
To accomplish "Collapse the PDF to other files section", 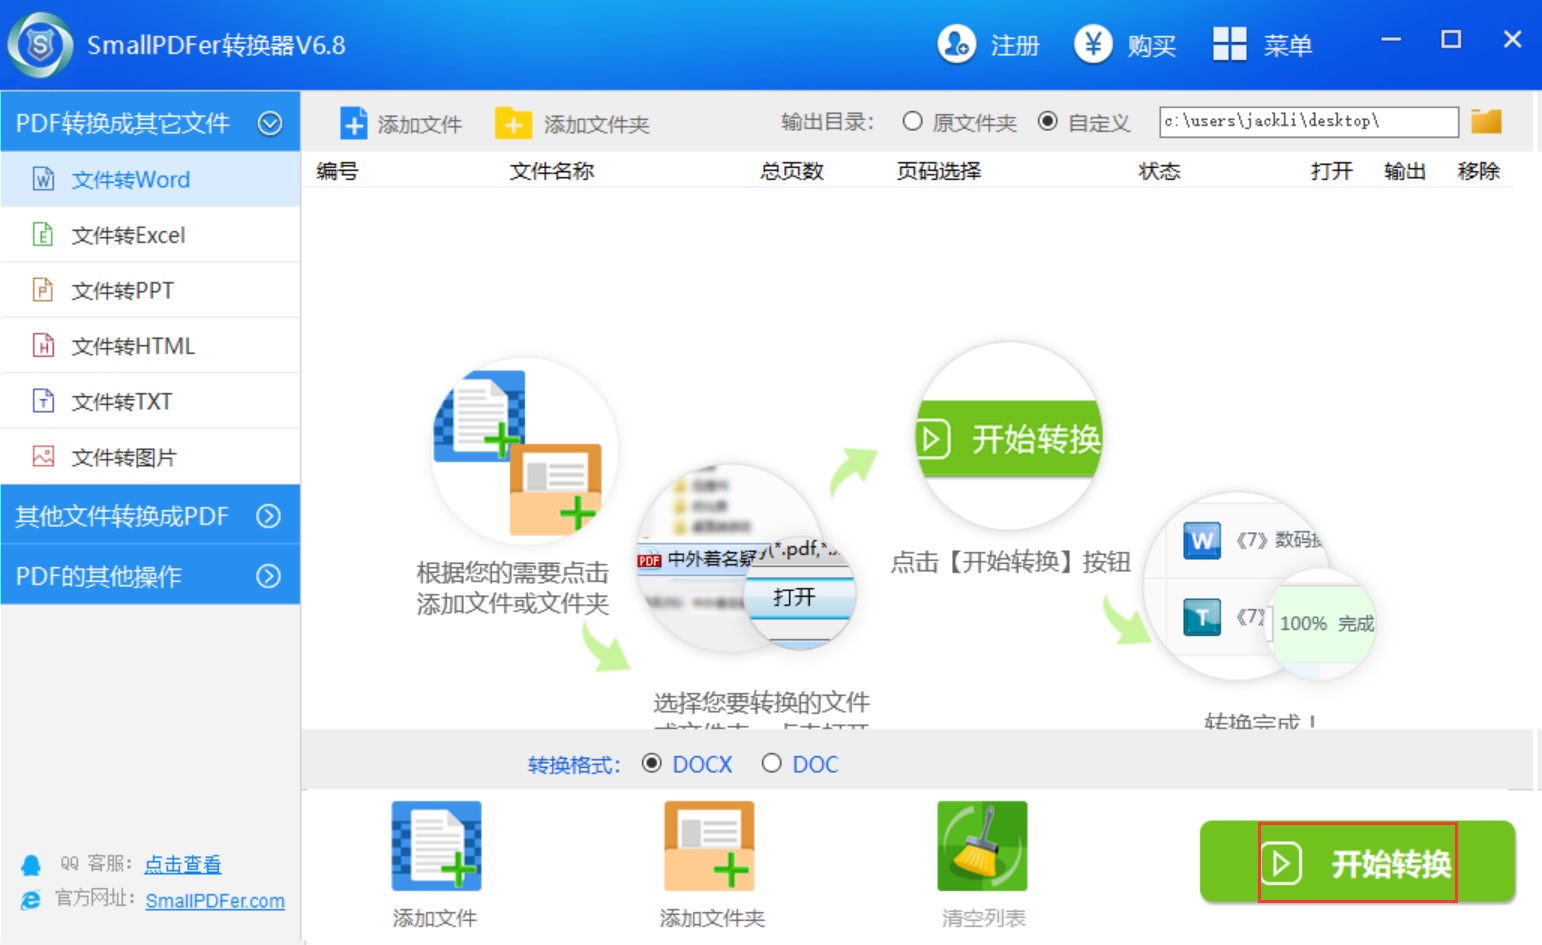I will click(270, 123).
